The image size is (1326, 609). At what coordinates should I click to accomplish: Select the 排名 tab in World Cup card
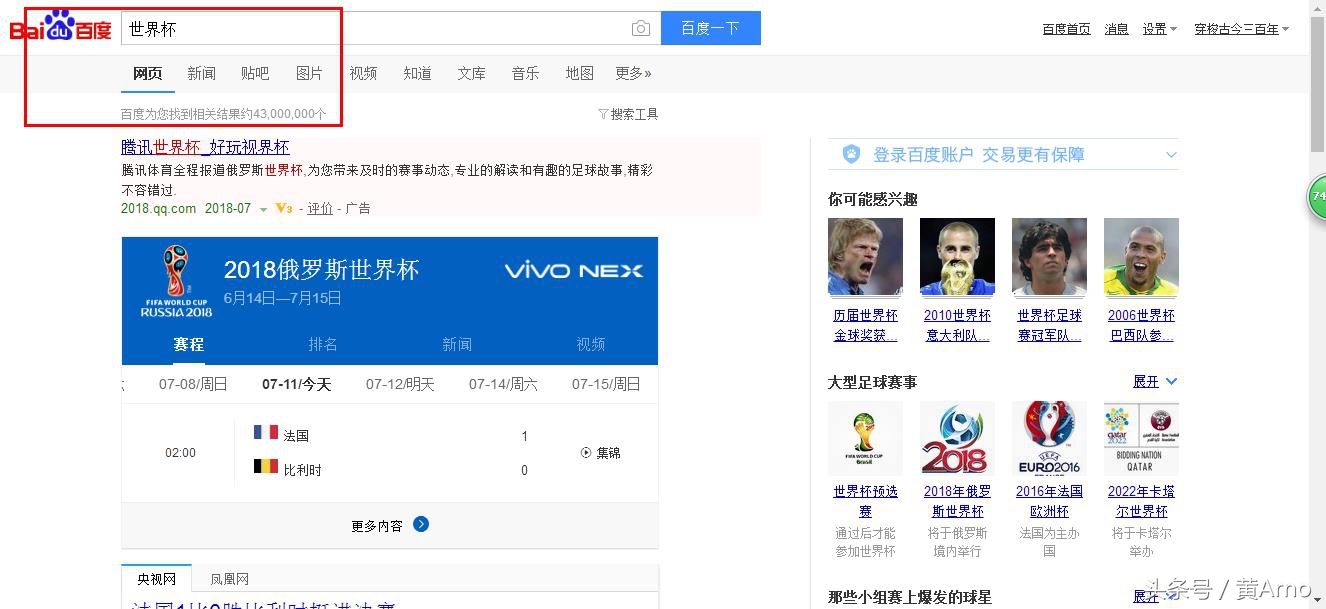323,344
